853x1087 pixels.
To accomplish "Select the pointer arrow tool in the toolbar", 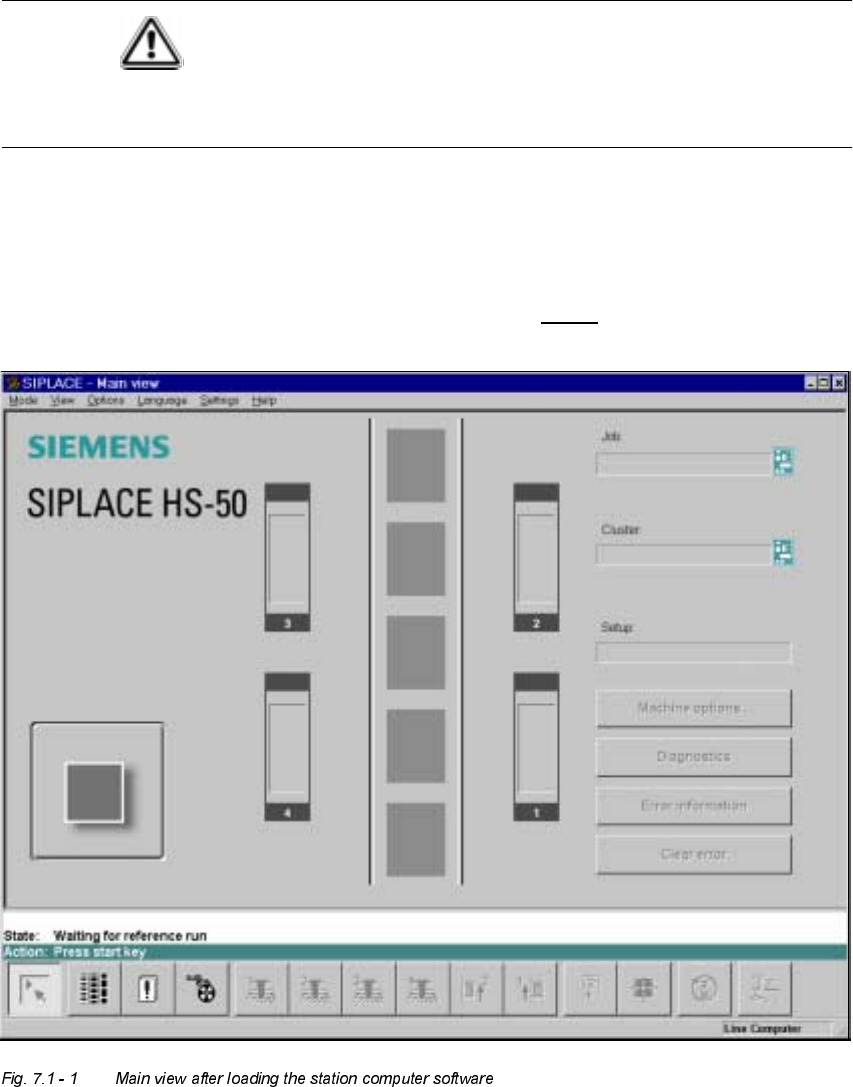I will (x=35, y=989).
